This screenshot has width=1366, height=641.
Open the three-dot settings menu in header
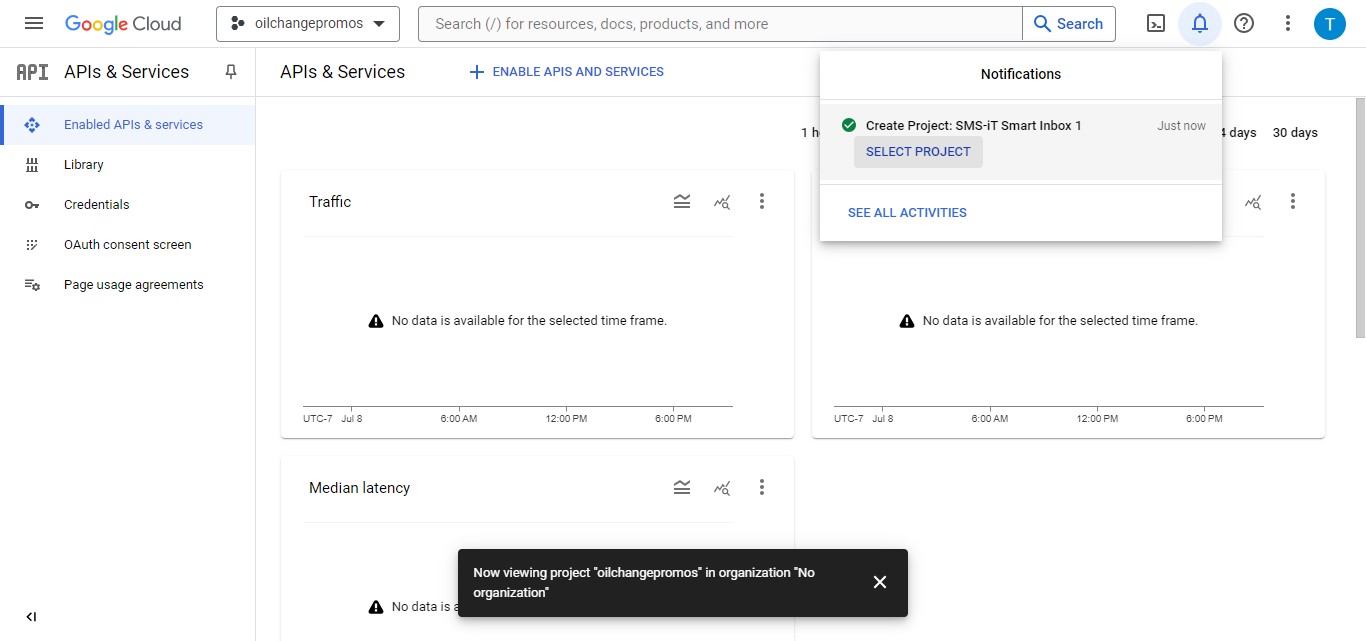click(x=1288, y=23)
